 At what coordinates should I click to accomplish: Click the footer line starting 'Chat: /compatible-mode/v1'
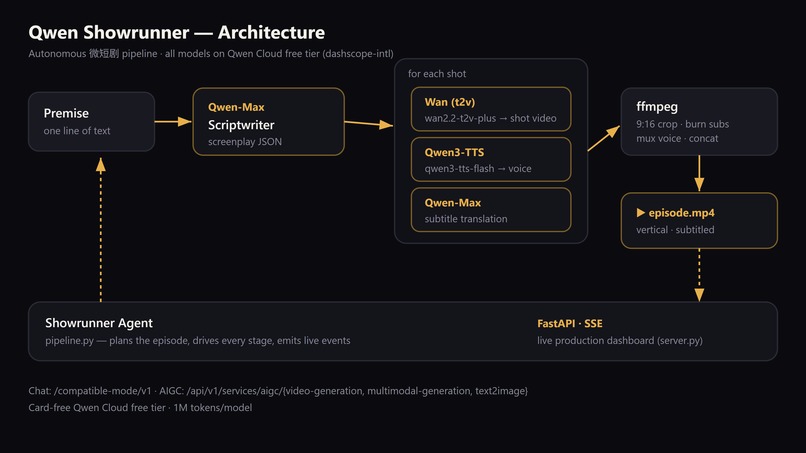coord(278,391)
